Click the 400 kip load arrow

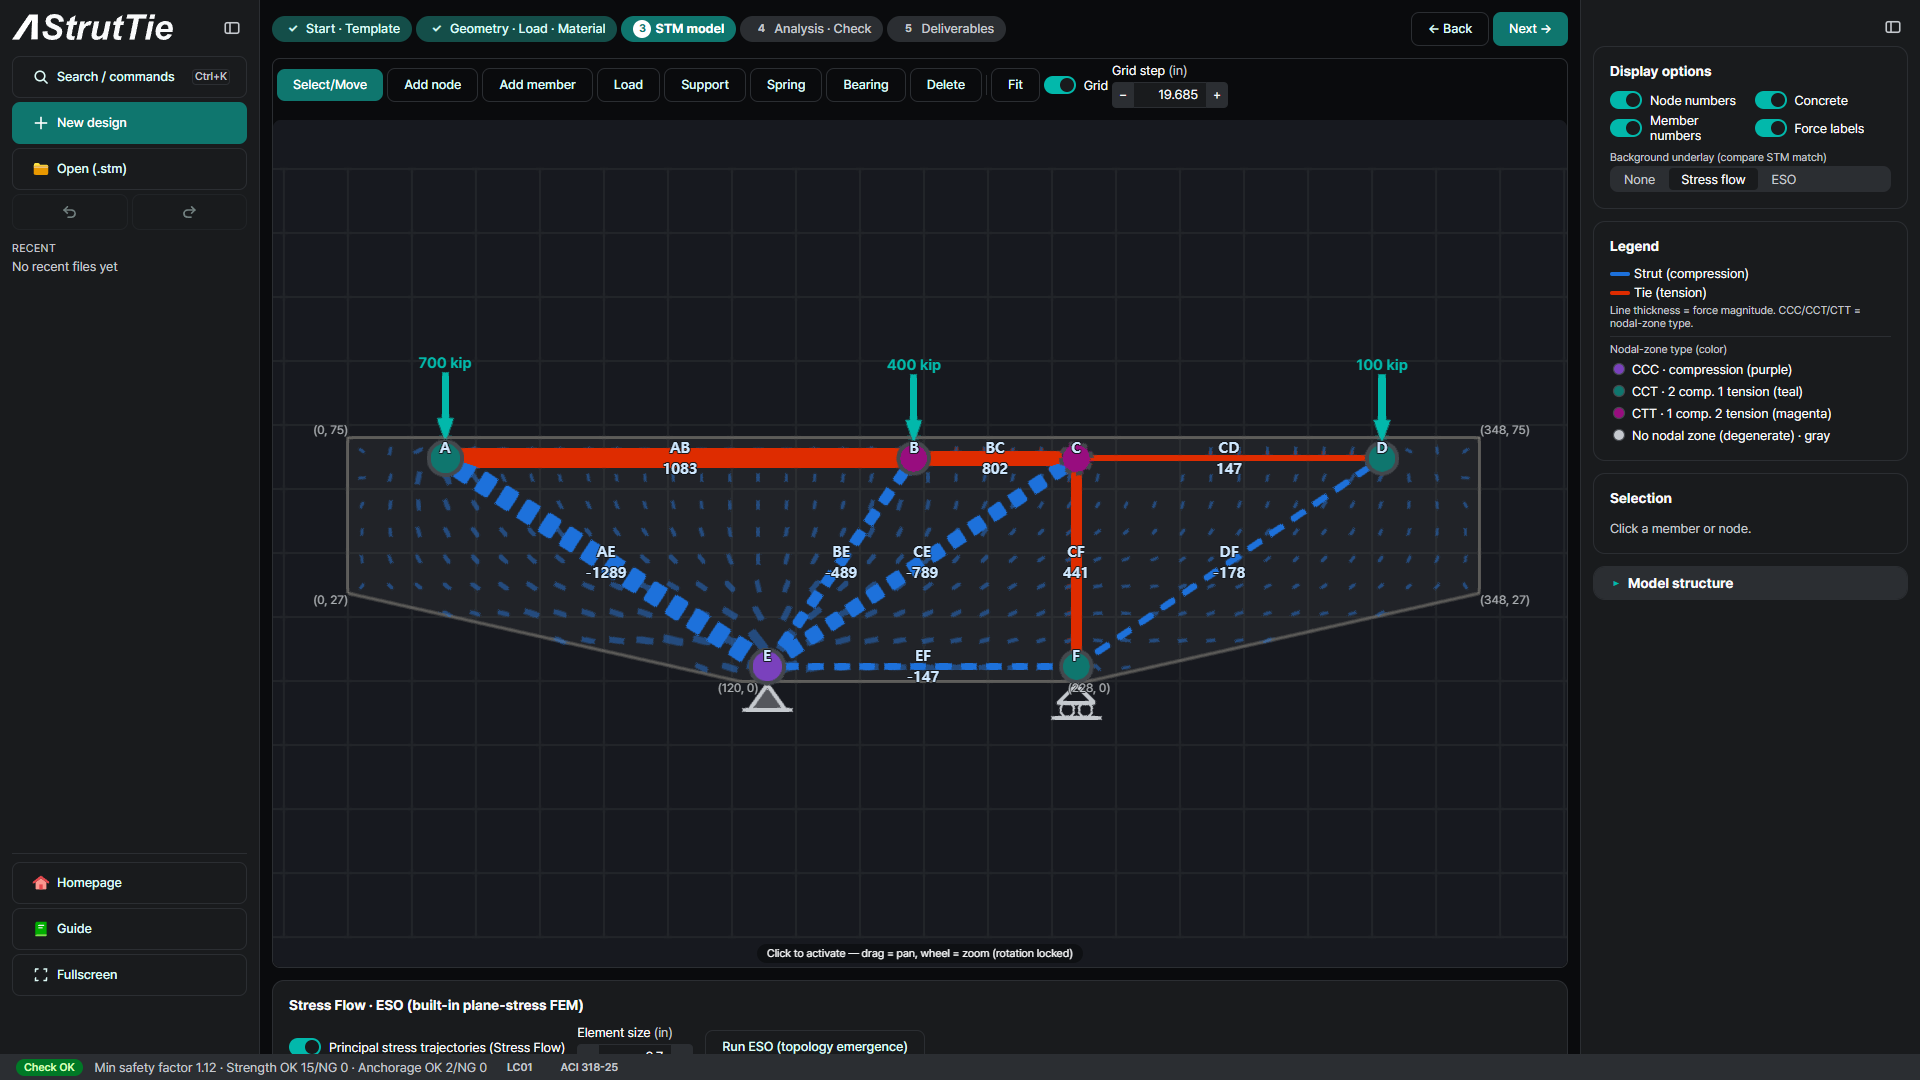coord(913,405)
